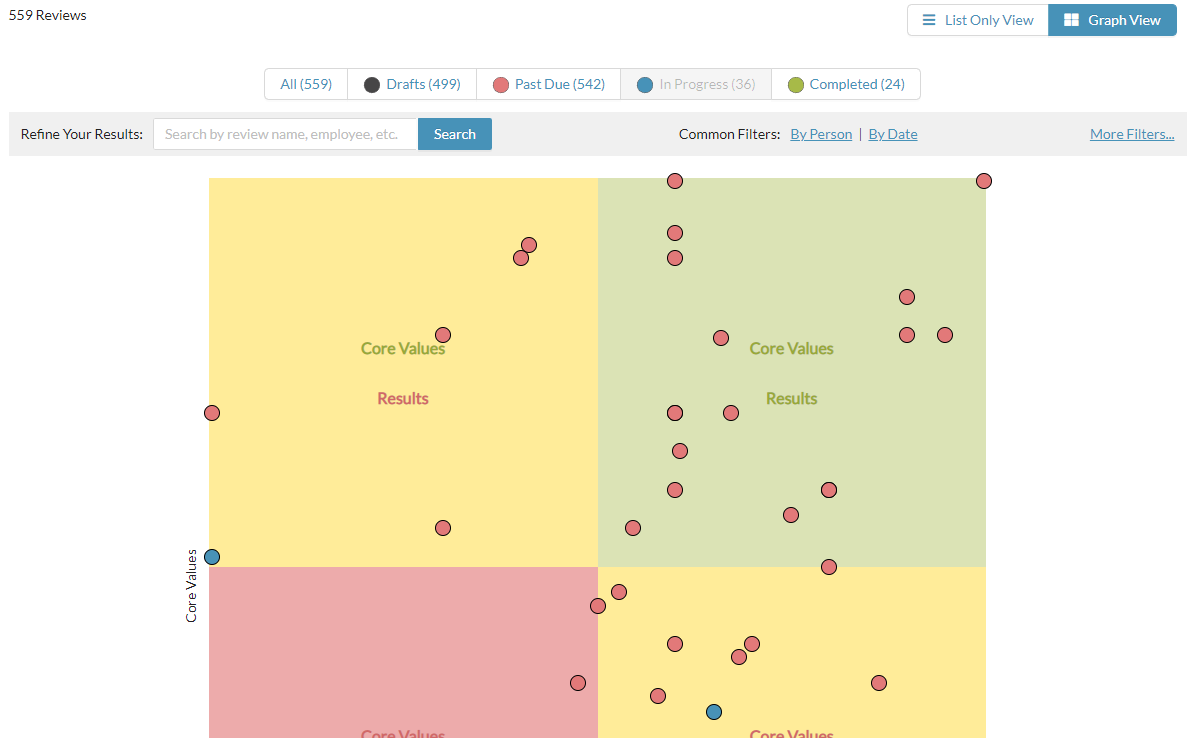The image size is (1195, 738).
Task: Click the lone red dot in the pink quadrant
Action: point(578,683)
